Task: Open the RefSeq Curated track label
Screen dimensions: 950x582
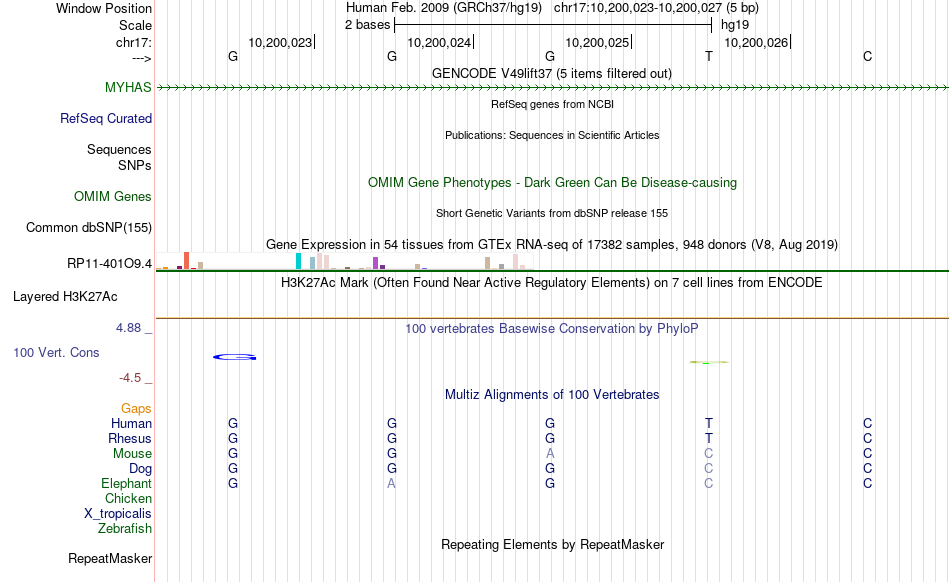Action: click(x=106, y=118)
